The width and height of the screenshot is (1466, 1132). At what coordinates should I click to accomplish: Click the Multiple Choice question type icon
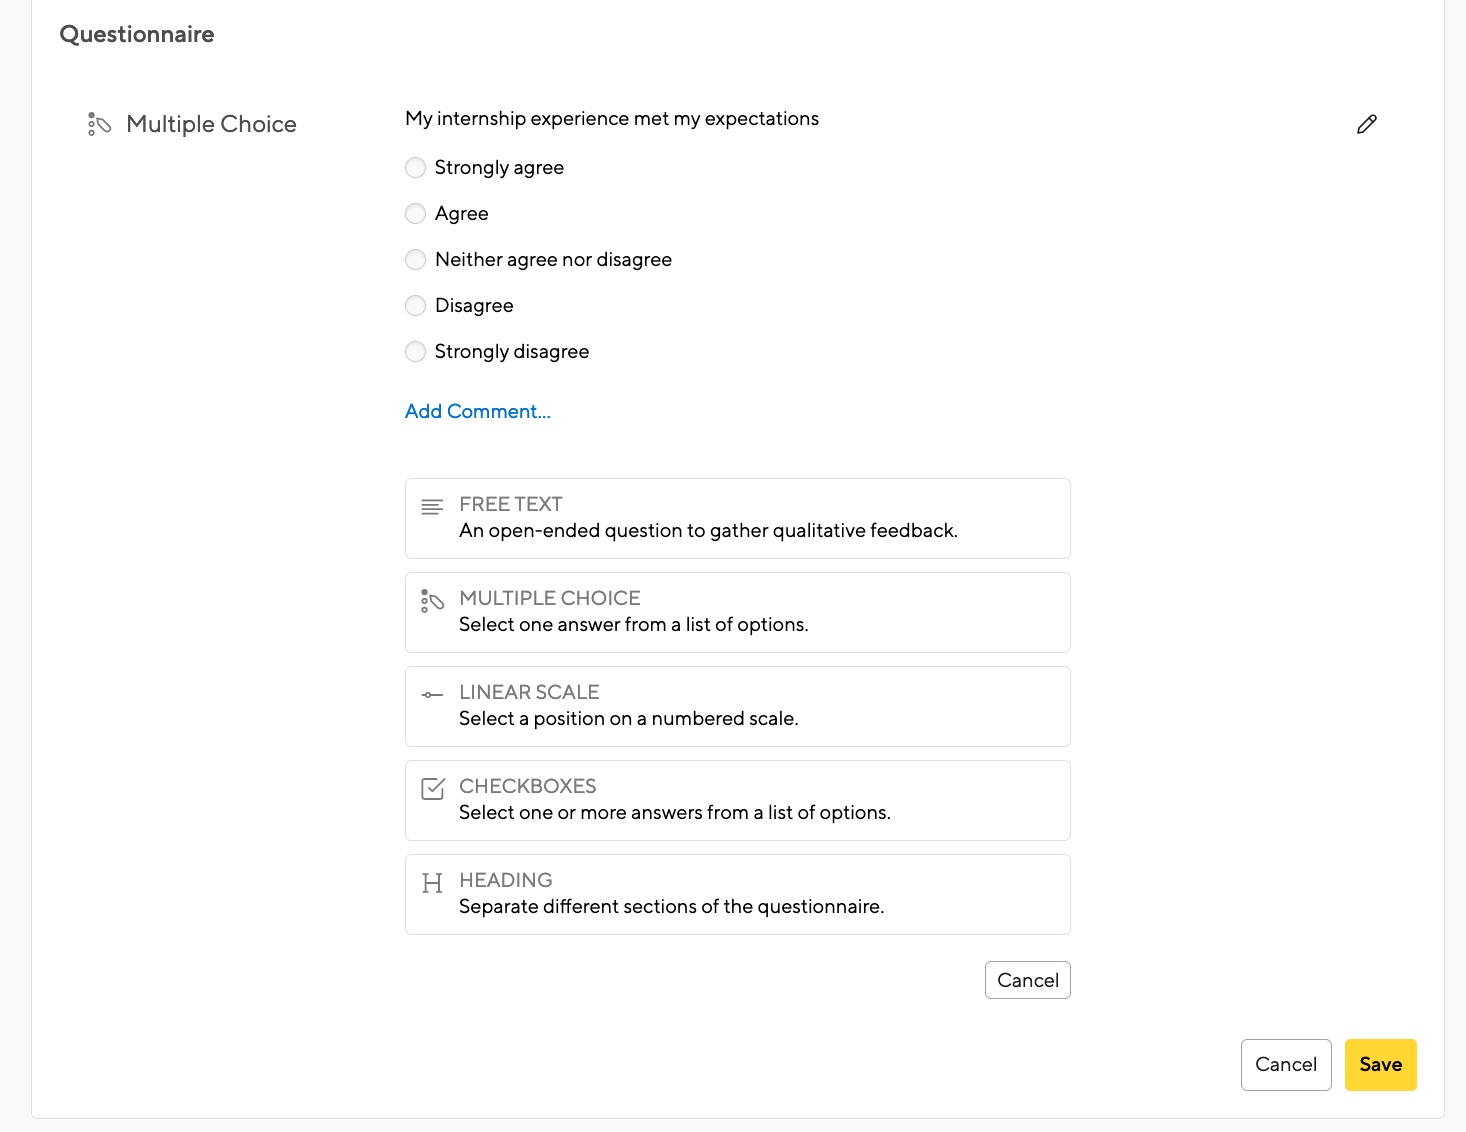99,124
